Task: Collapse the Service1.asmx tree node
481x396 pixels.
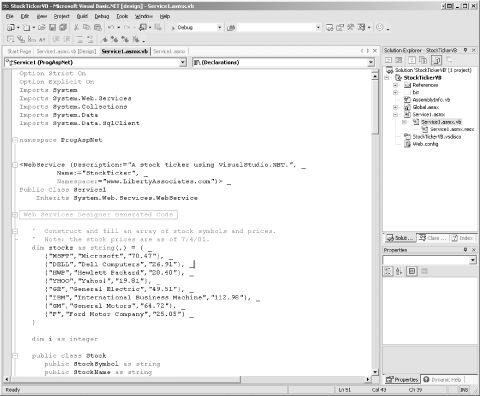Action: (x=396, y=114)
